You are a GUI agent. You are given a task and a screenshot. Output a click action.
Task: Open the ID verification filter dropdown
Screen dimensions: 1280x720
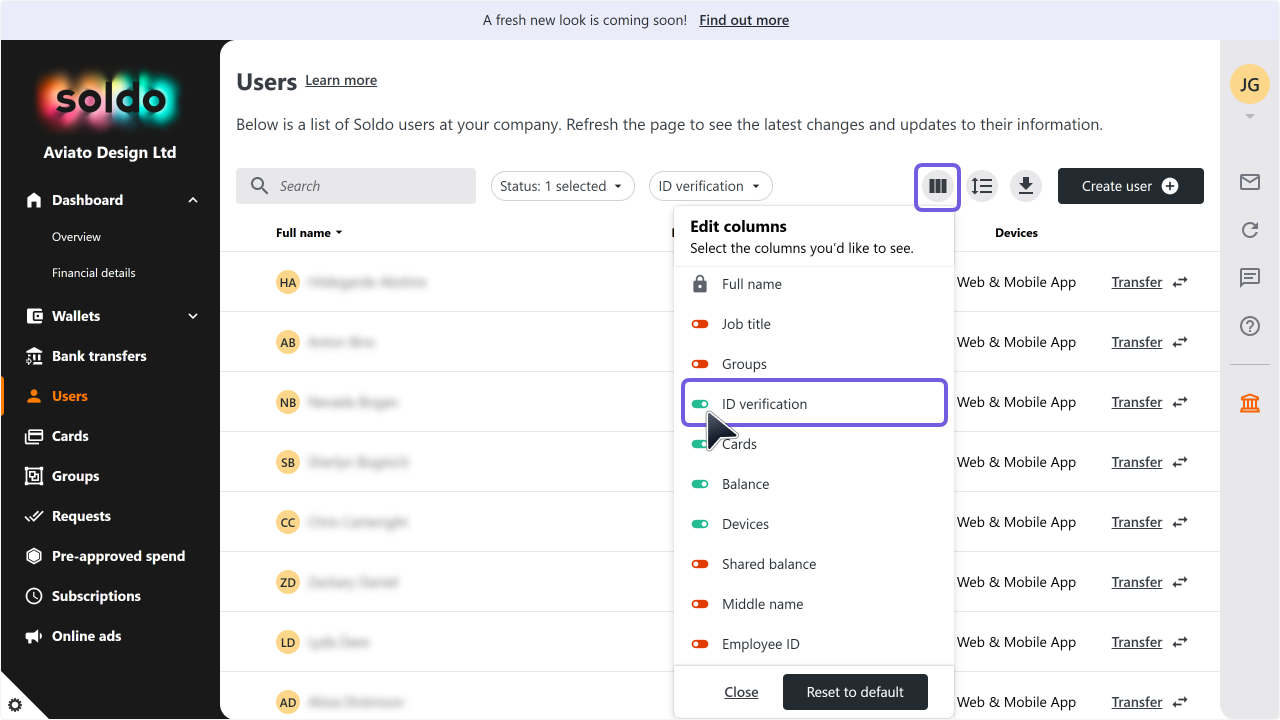pyautogui.click(x=710, y=186)
